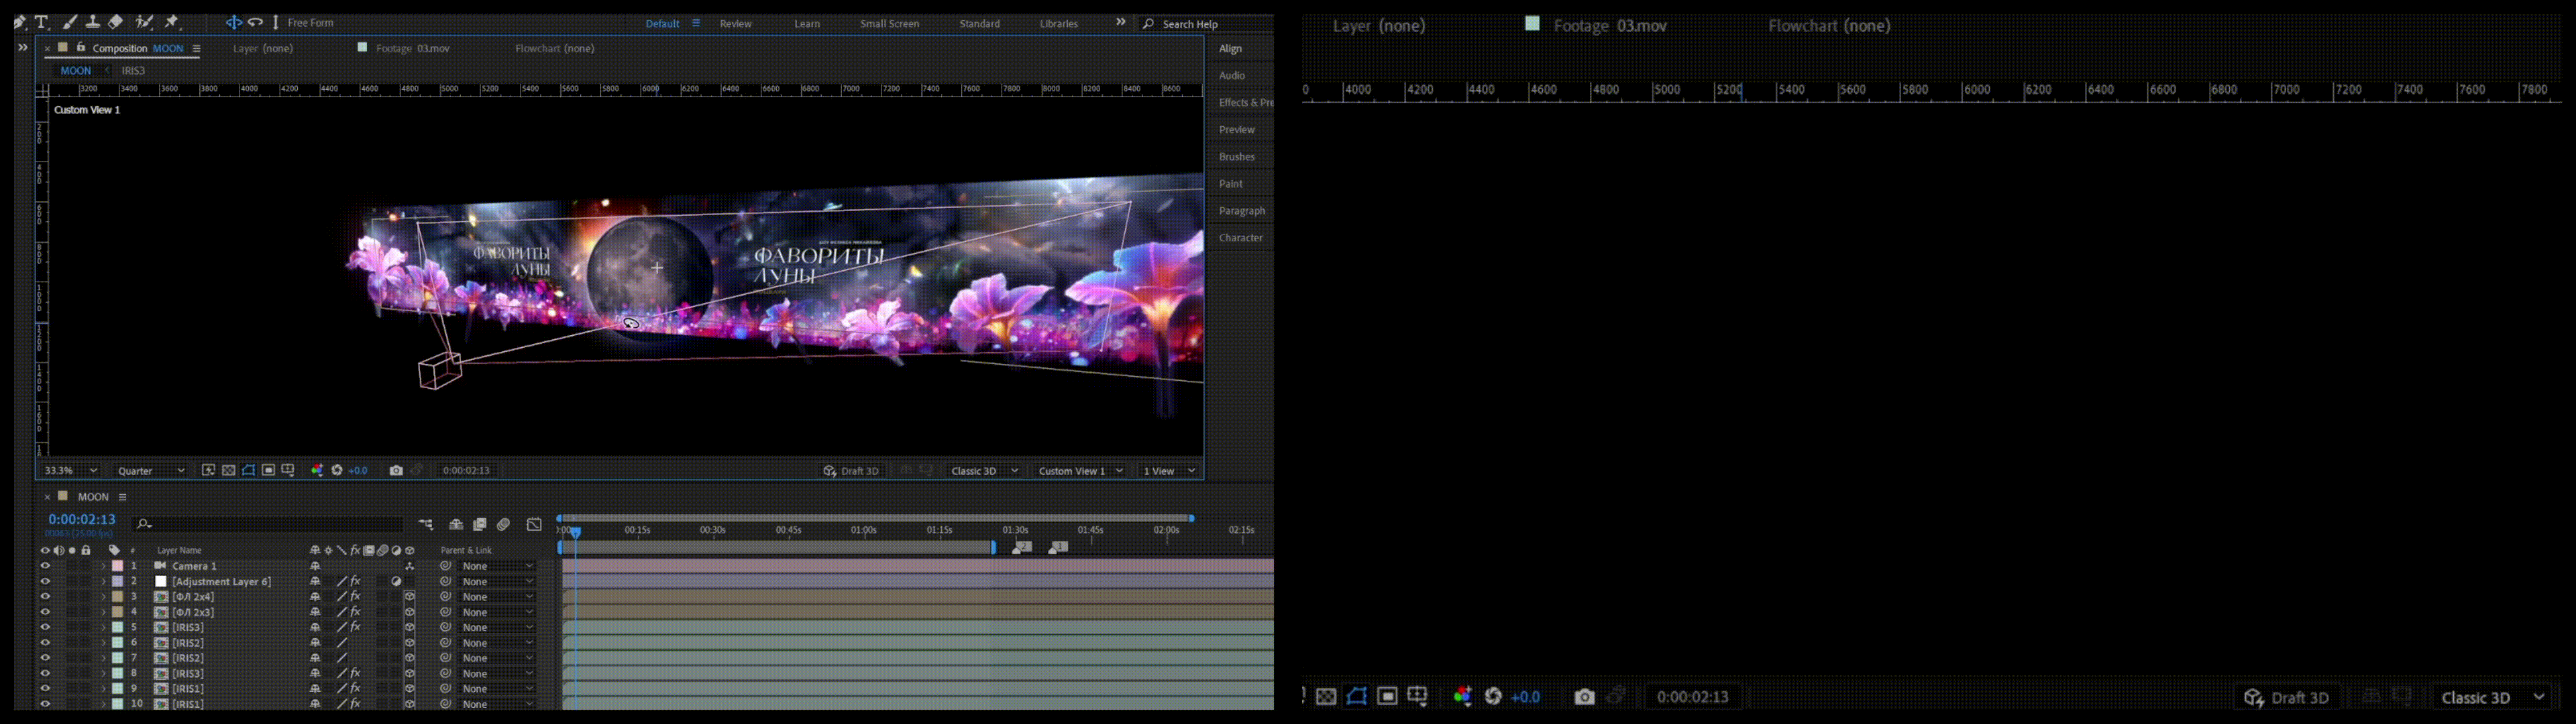
Task: Click the Draft 3D button
Action: 851,470
